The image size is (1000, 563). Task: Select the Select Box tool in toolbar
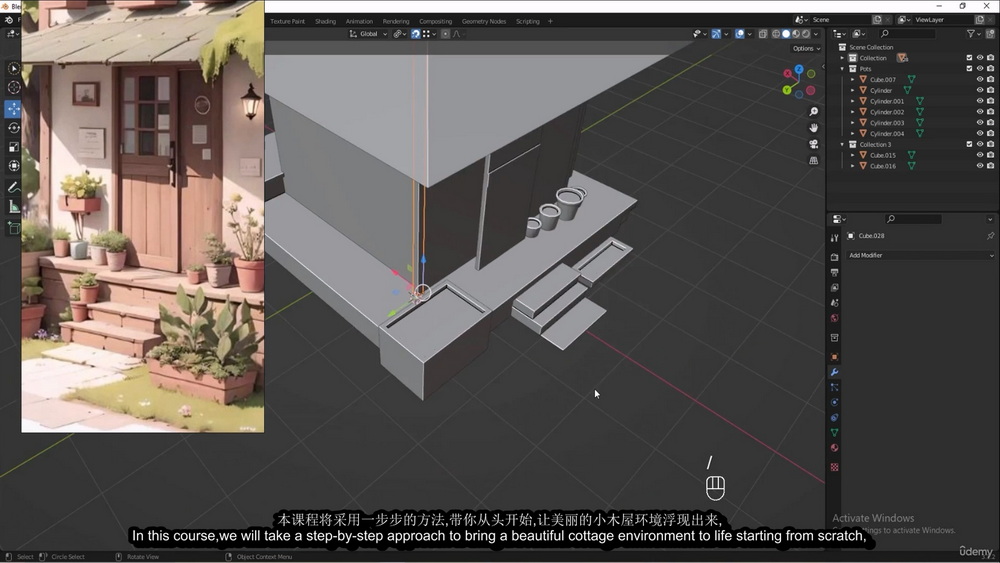point(13,68)
